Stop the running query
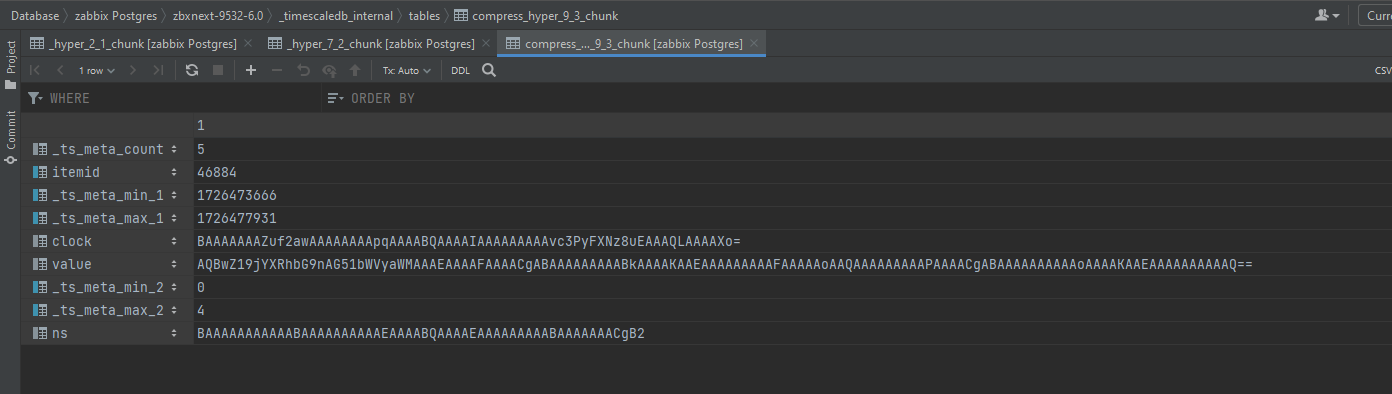The height and width of the screenshot is (394, 1392). tap(217, 70)
